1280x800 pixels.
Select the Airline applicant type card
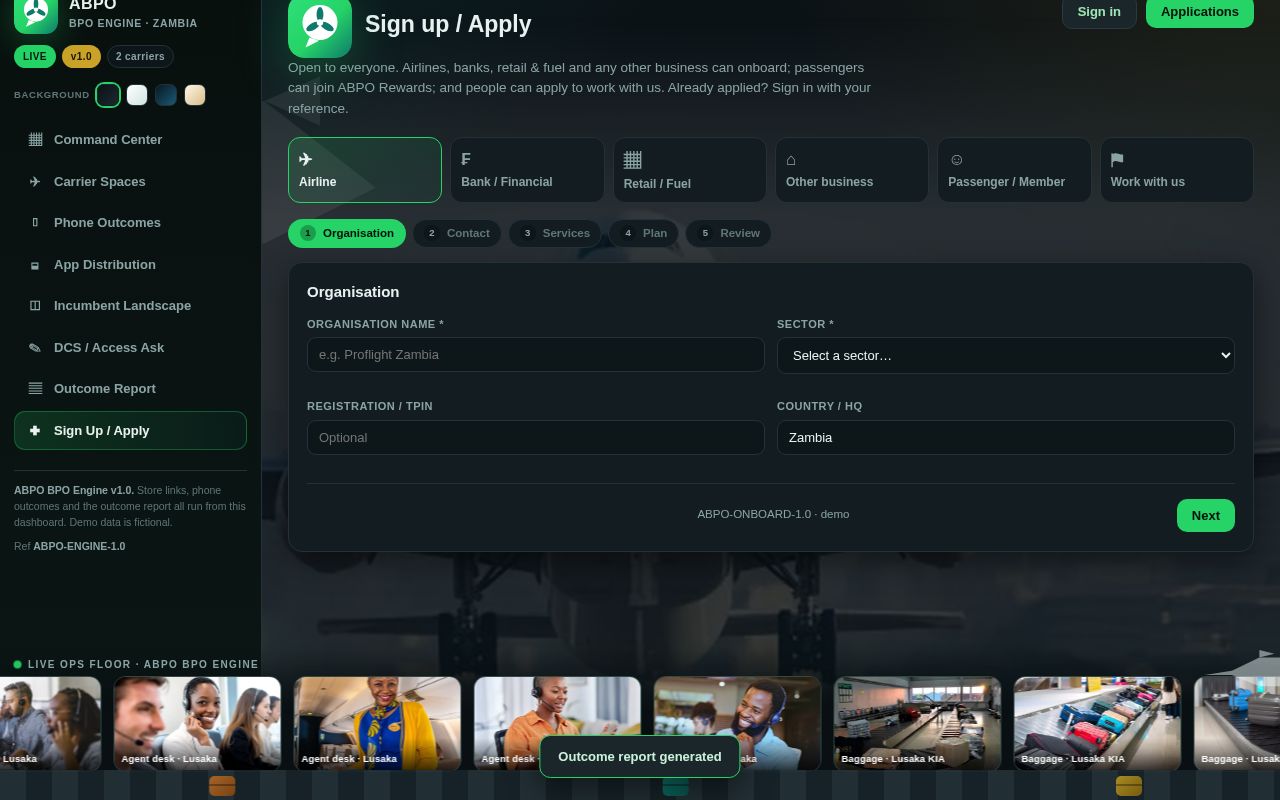point(365,170)
